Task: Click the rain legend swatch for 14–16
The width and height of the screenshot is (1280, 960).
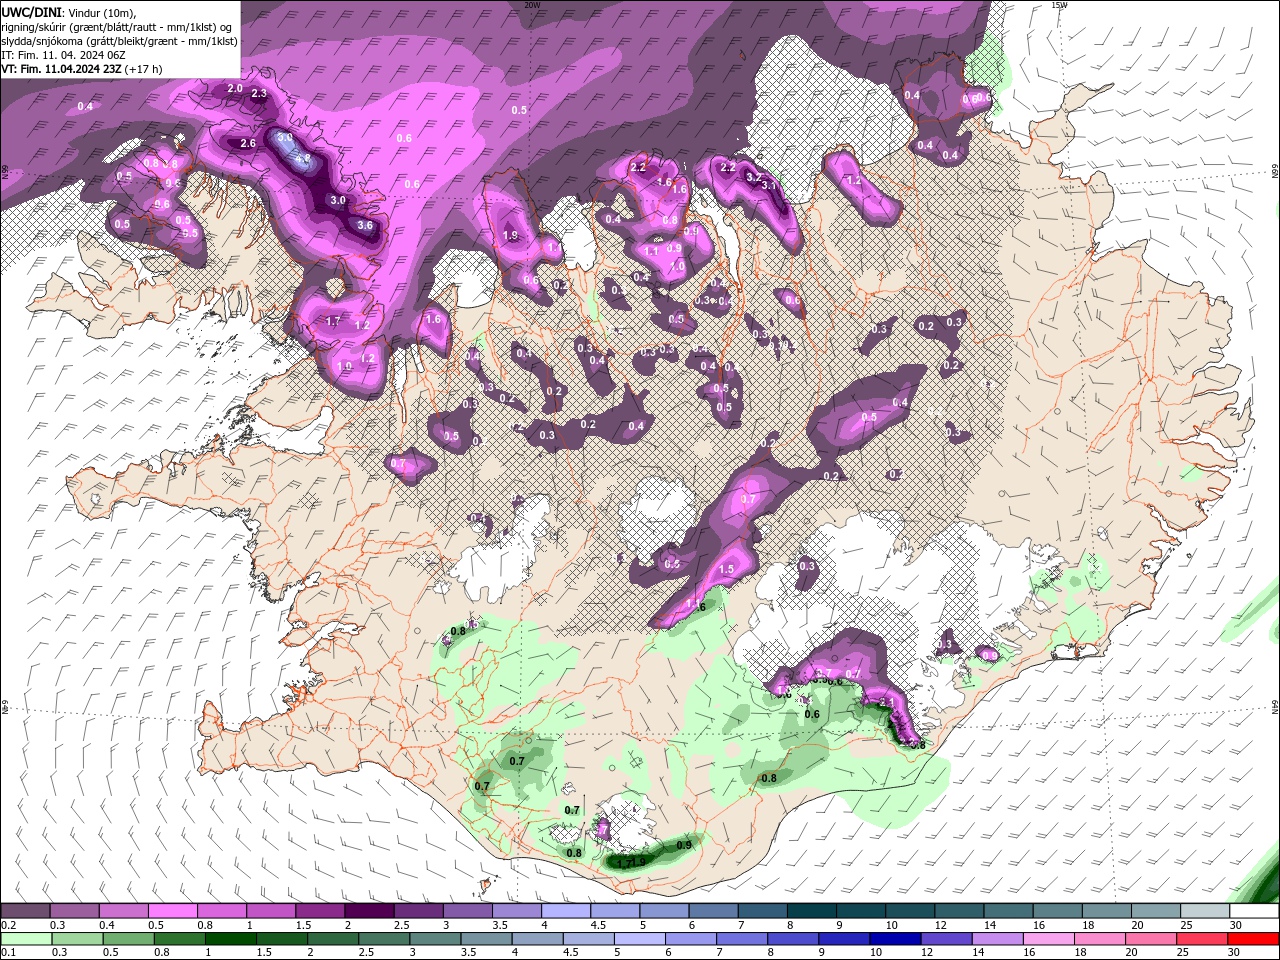Action: click(x=998, y=939)
